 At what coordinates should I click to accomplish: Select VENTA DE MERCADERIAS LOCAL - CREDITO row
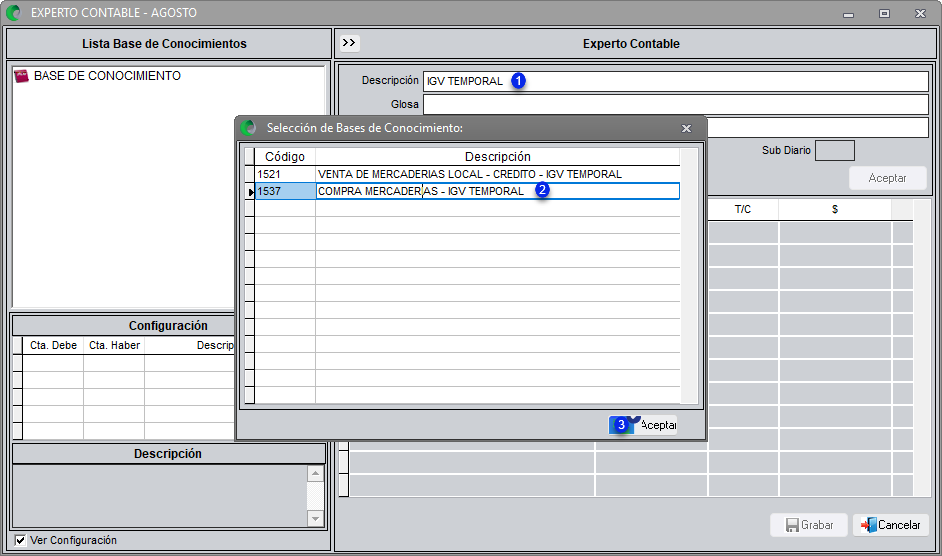497,174
